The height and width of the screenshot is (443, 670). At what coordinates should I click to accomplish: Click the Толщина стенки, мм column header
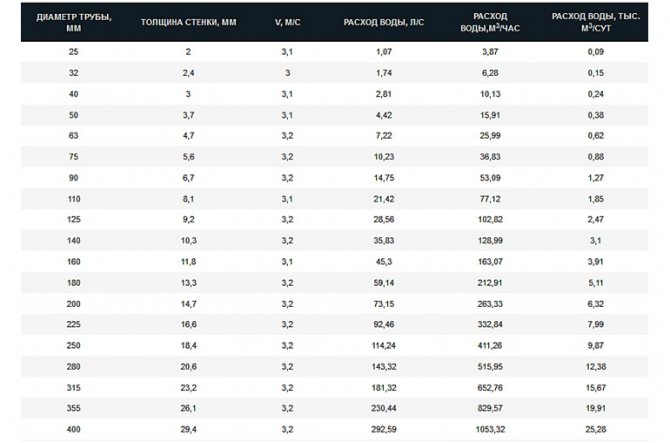tap(188, 22)
